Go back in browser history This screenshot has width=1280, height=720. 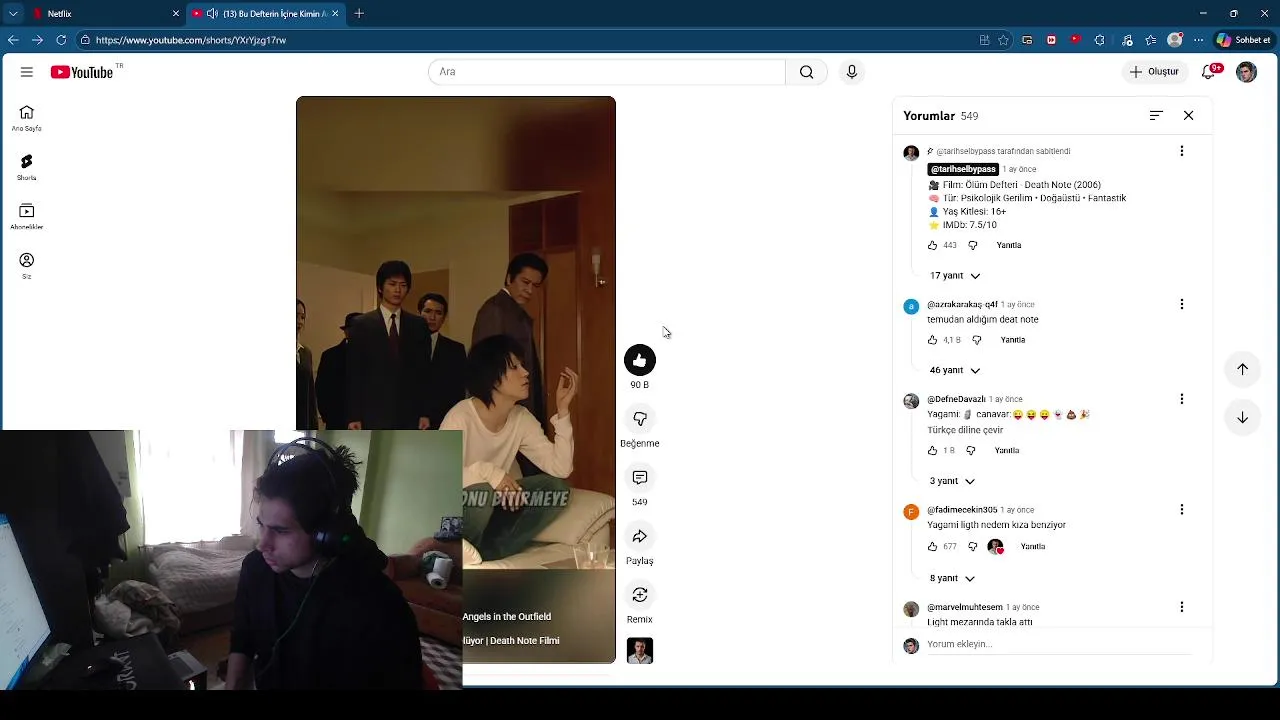point(13,40)
